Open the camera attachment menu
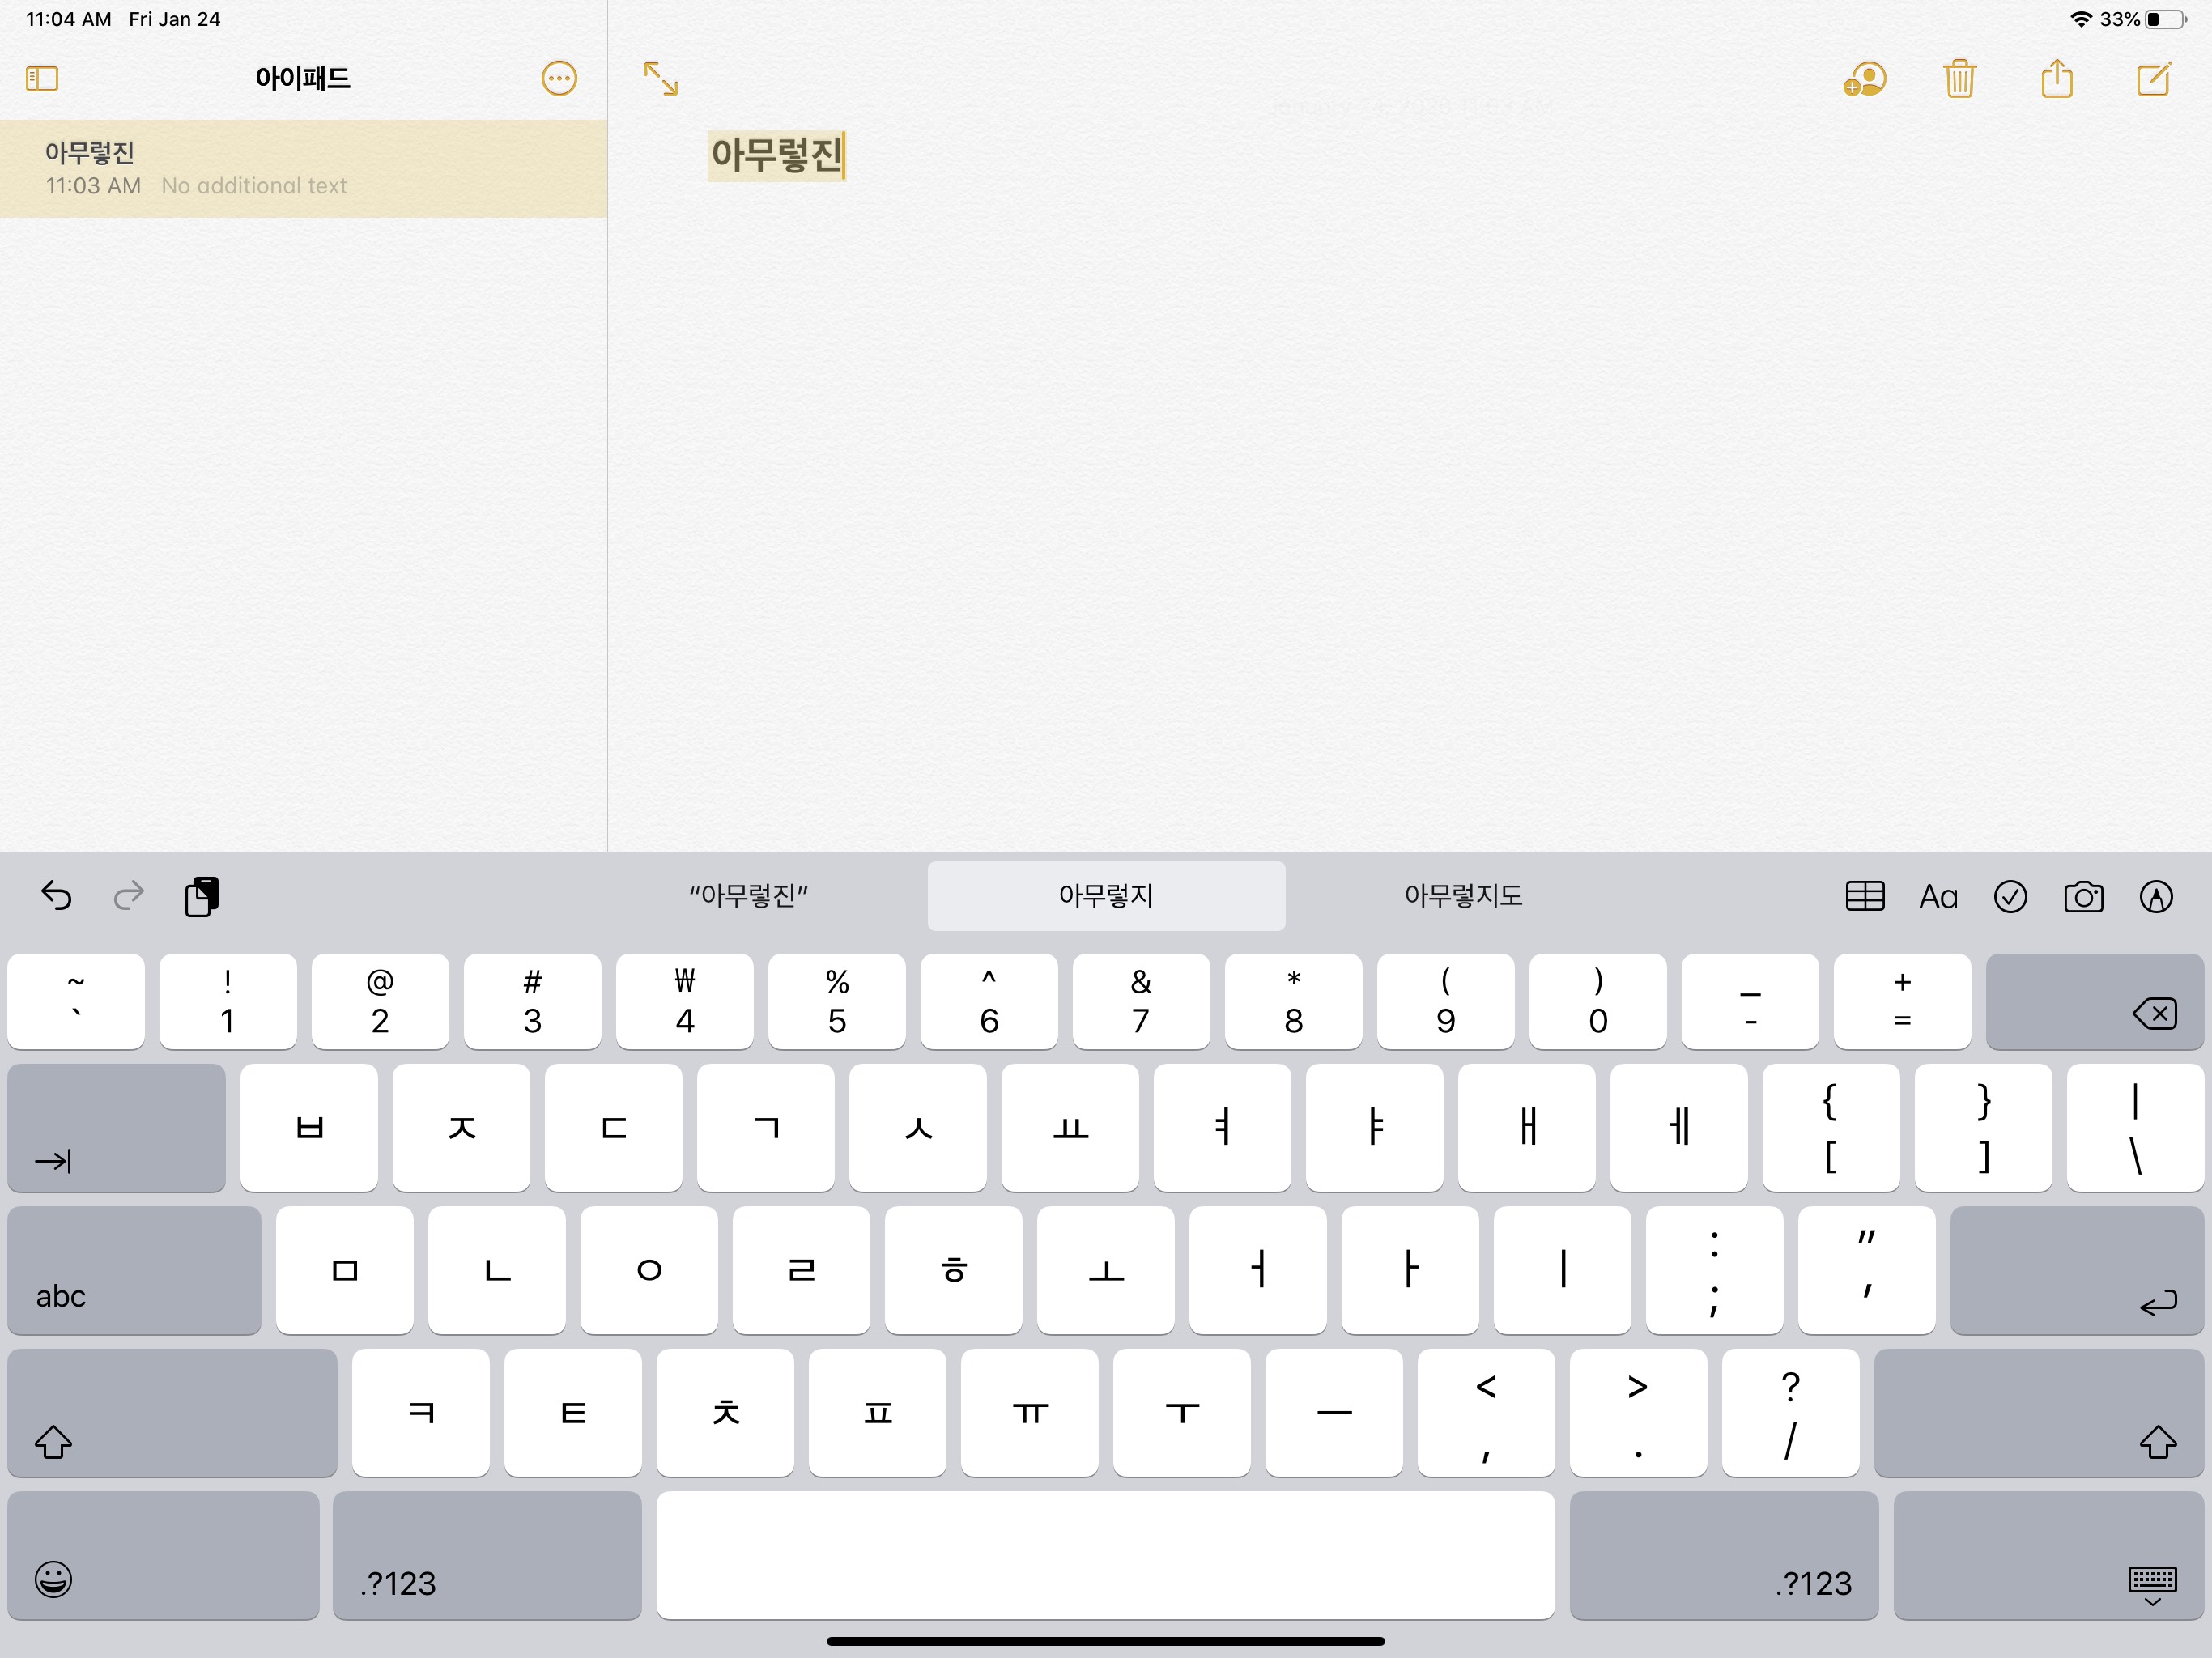This screenshot has width=2212, height=1658. pyautogui.click(x=2083, y=896)
